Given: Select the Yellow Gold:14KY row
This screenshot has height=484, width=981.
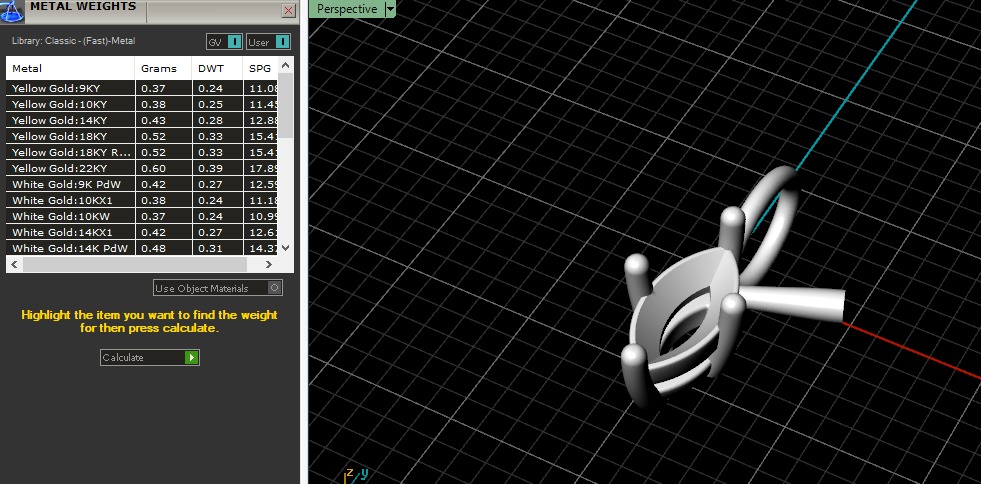Looking at the screenshot, I should [141, 120].
